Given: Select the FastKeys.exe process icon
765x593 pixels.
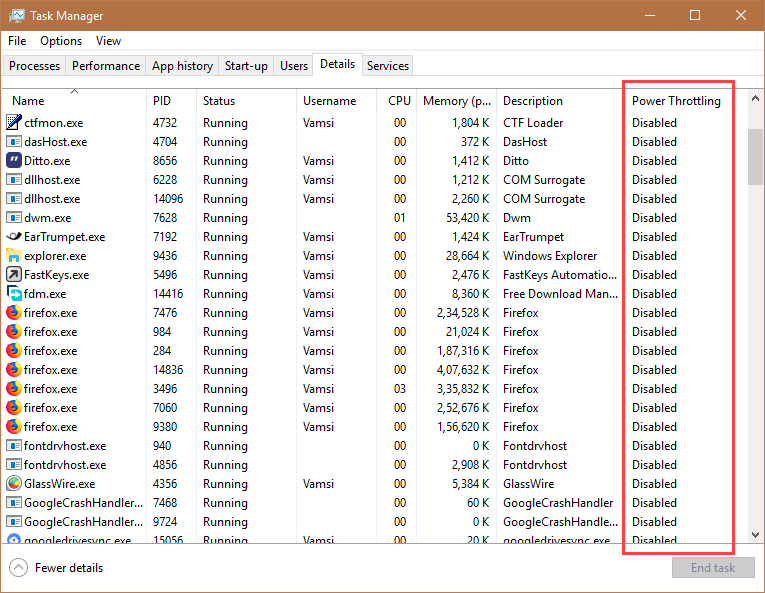Looking at the screenshot, I should click(14, 275).
